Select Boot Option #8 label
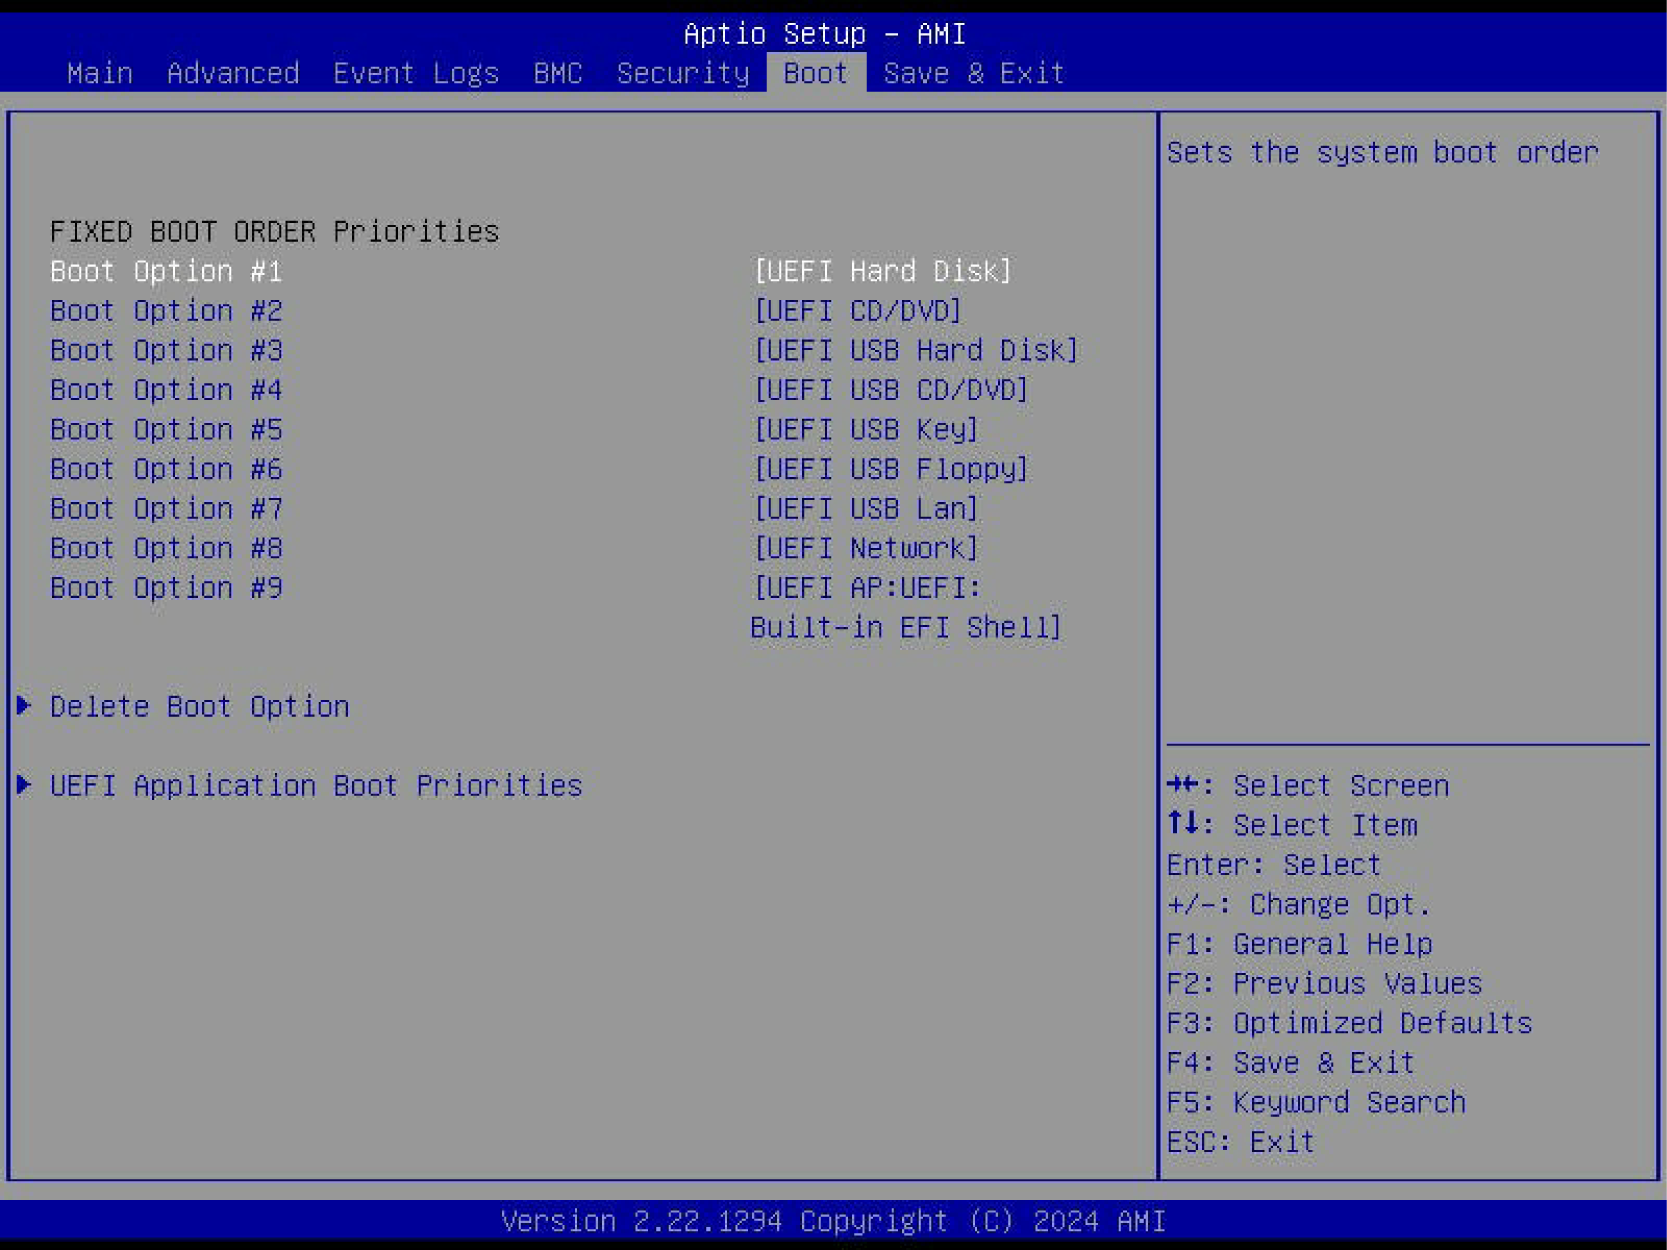The image size is (1667, 1250). [x=166, y=548]
